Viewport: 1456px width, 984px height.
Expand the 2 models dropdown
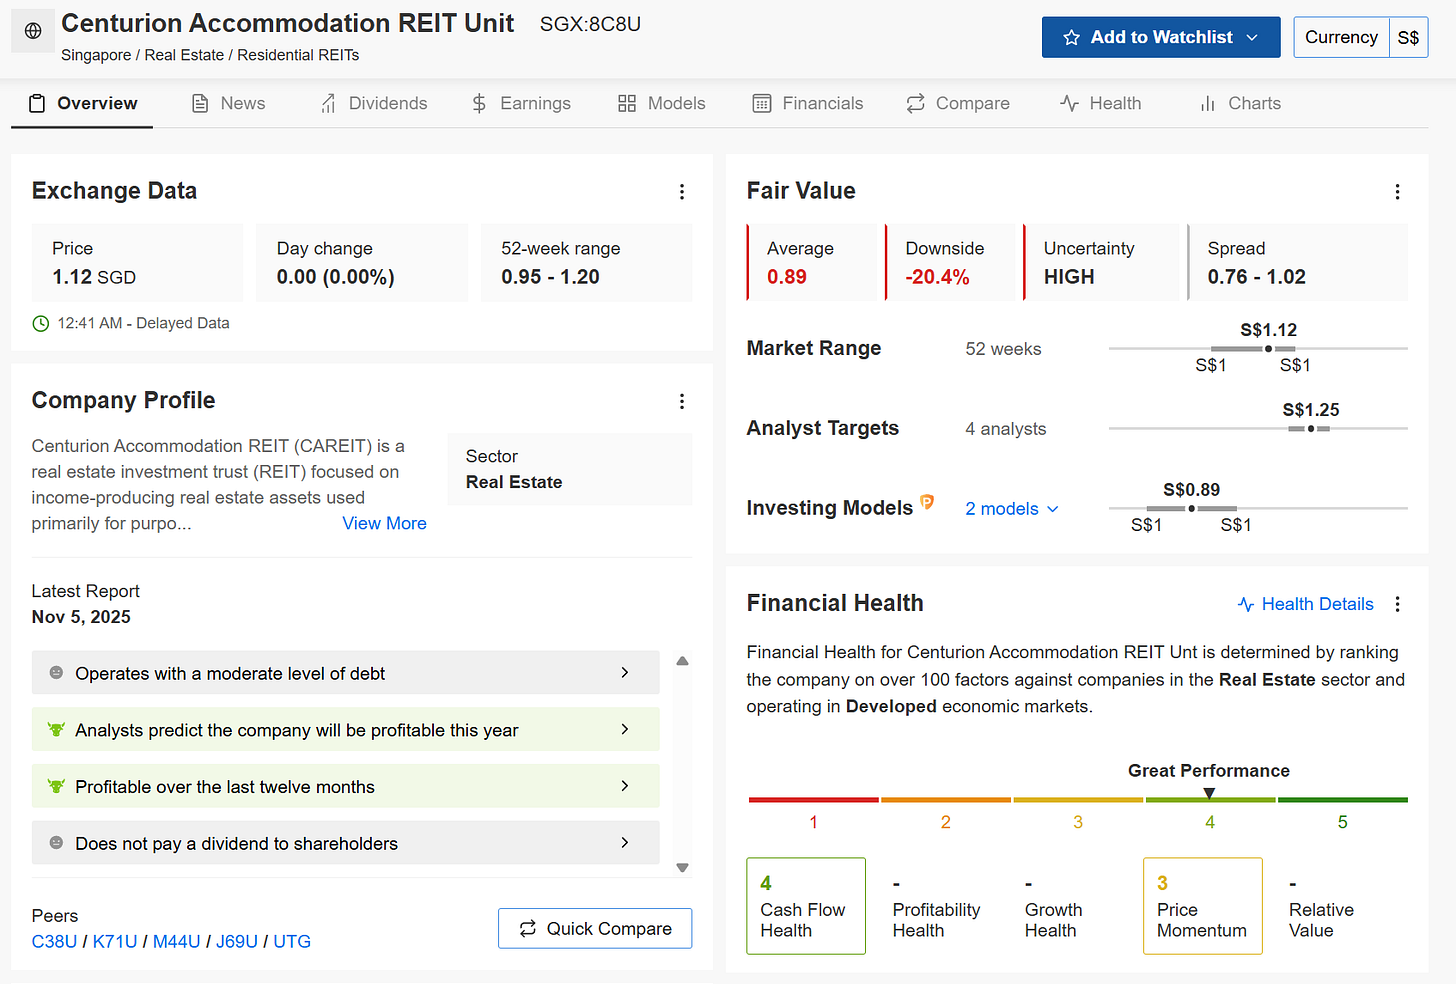tap(1011, 509)
